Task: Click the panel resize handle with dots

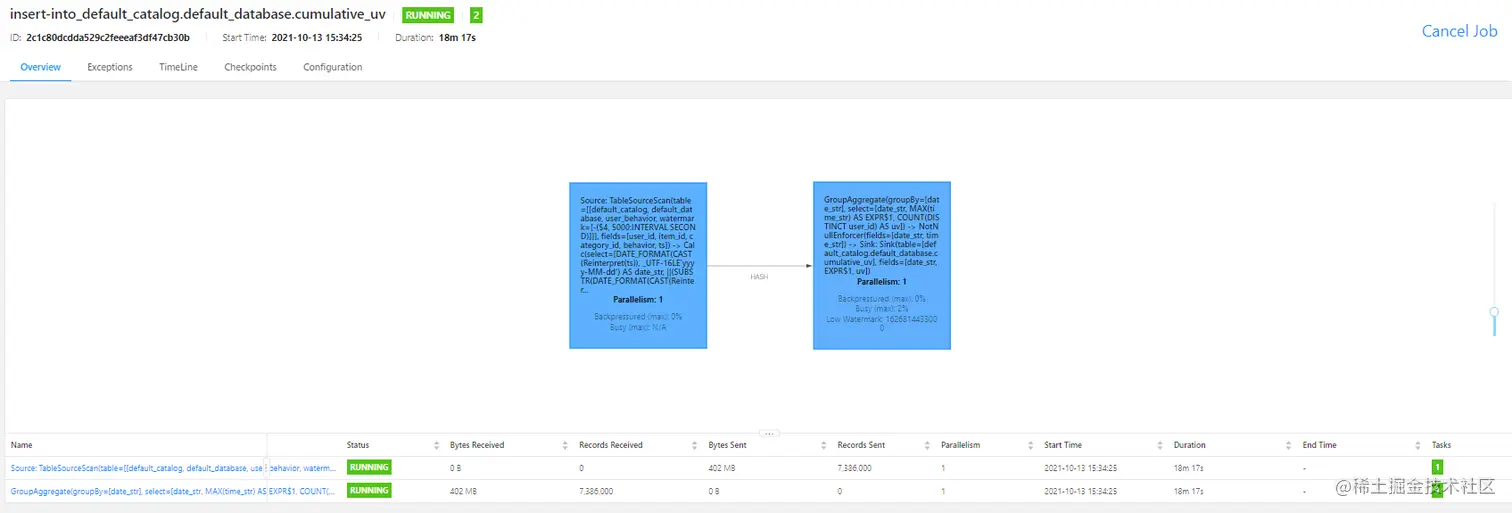Action: pos(769,433)
